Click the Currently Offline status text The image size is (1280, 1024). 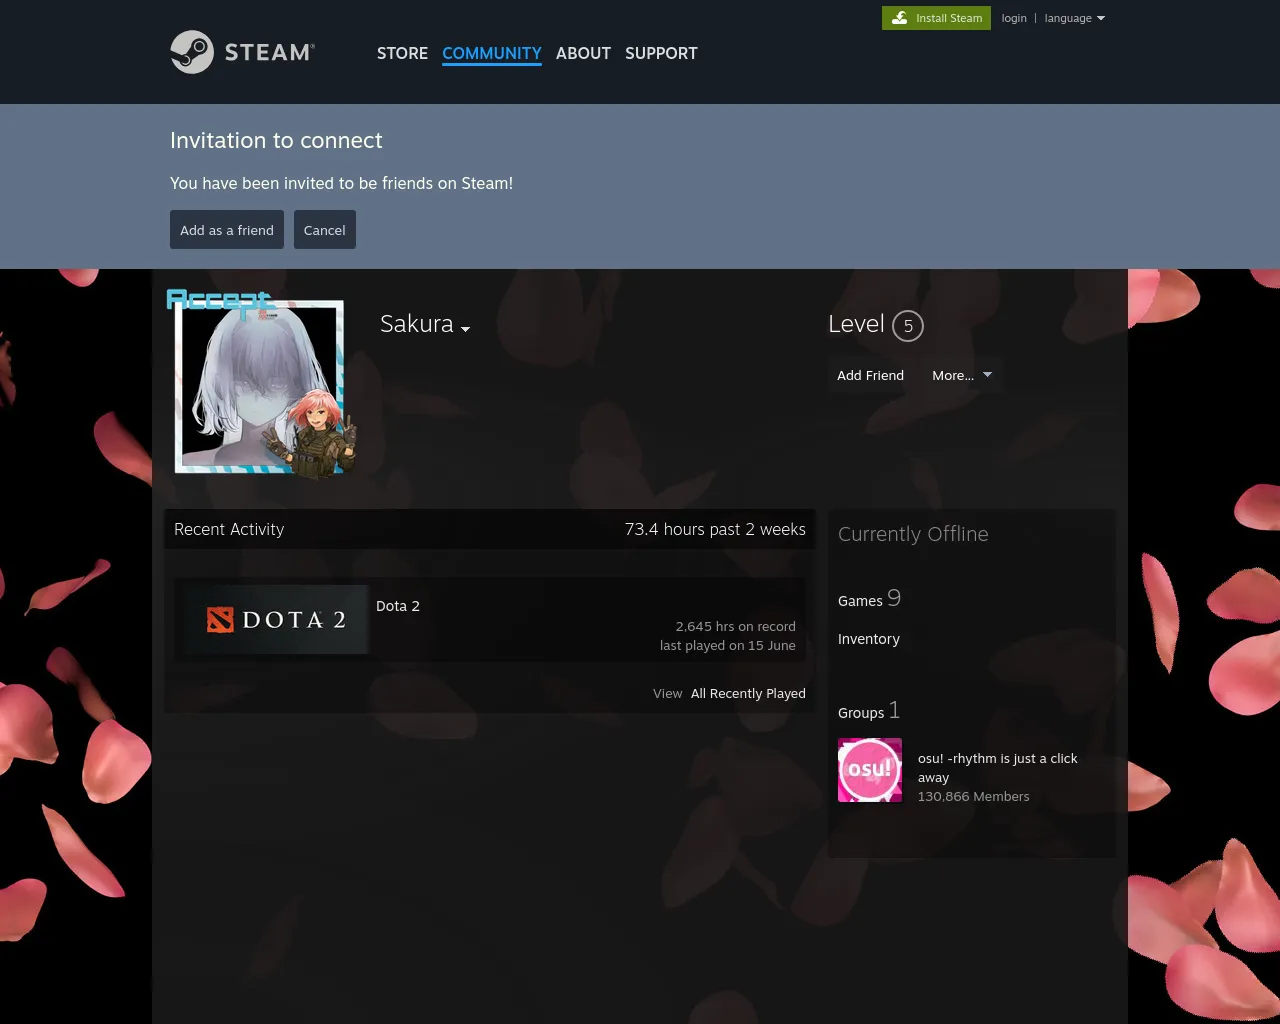pos(913,534)
